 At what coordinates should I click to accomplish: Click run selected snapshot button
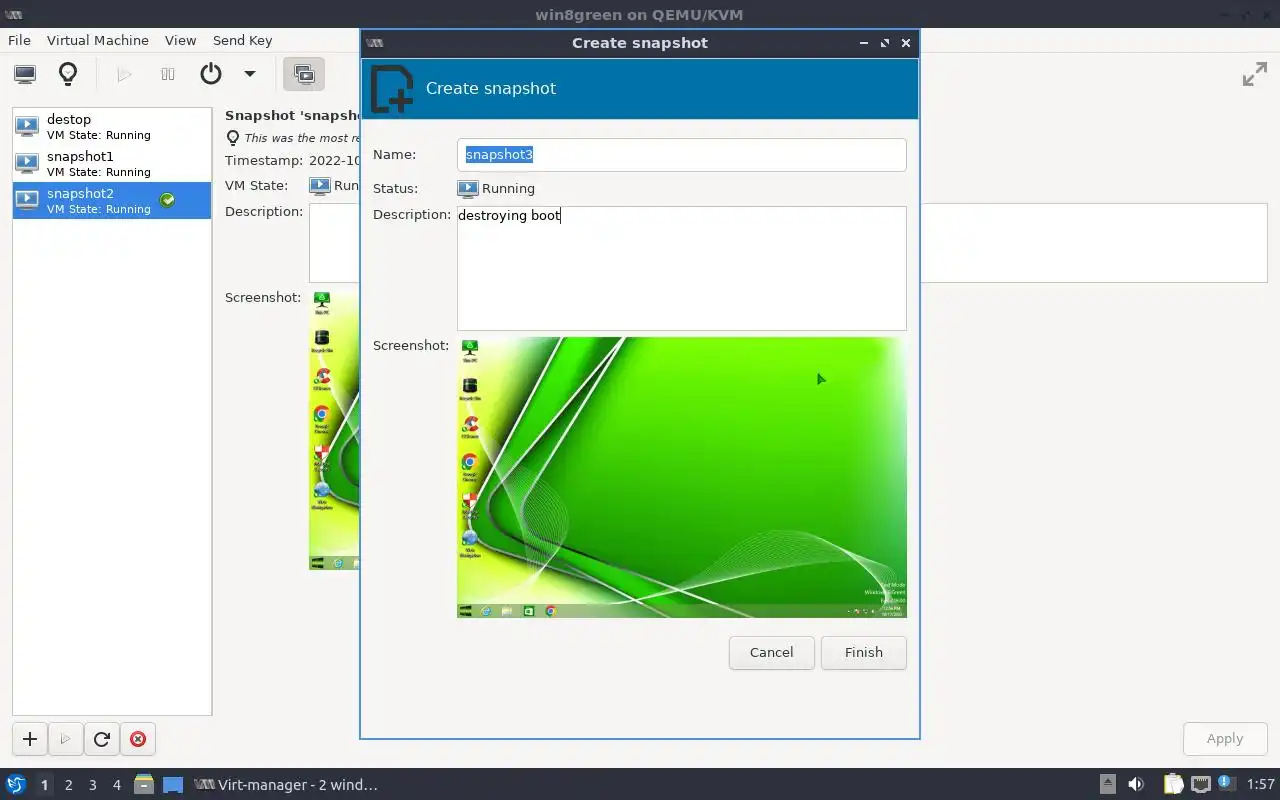pos(65,739)
